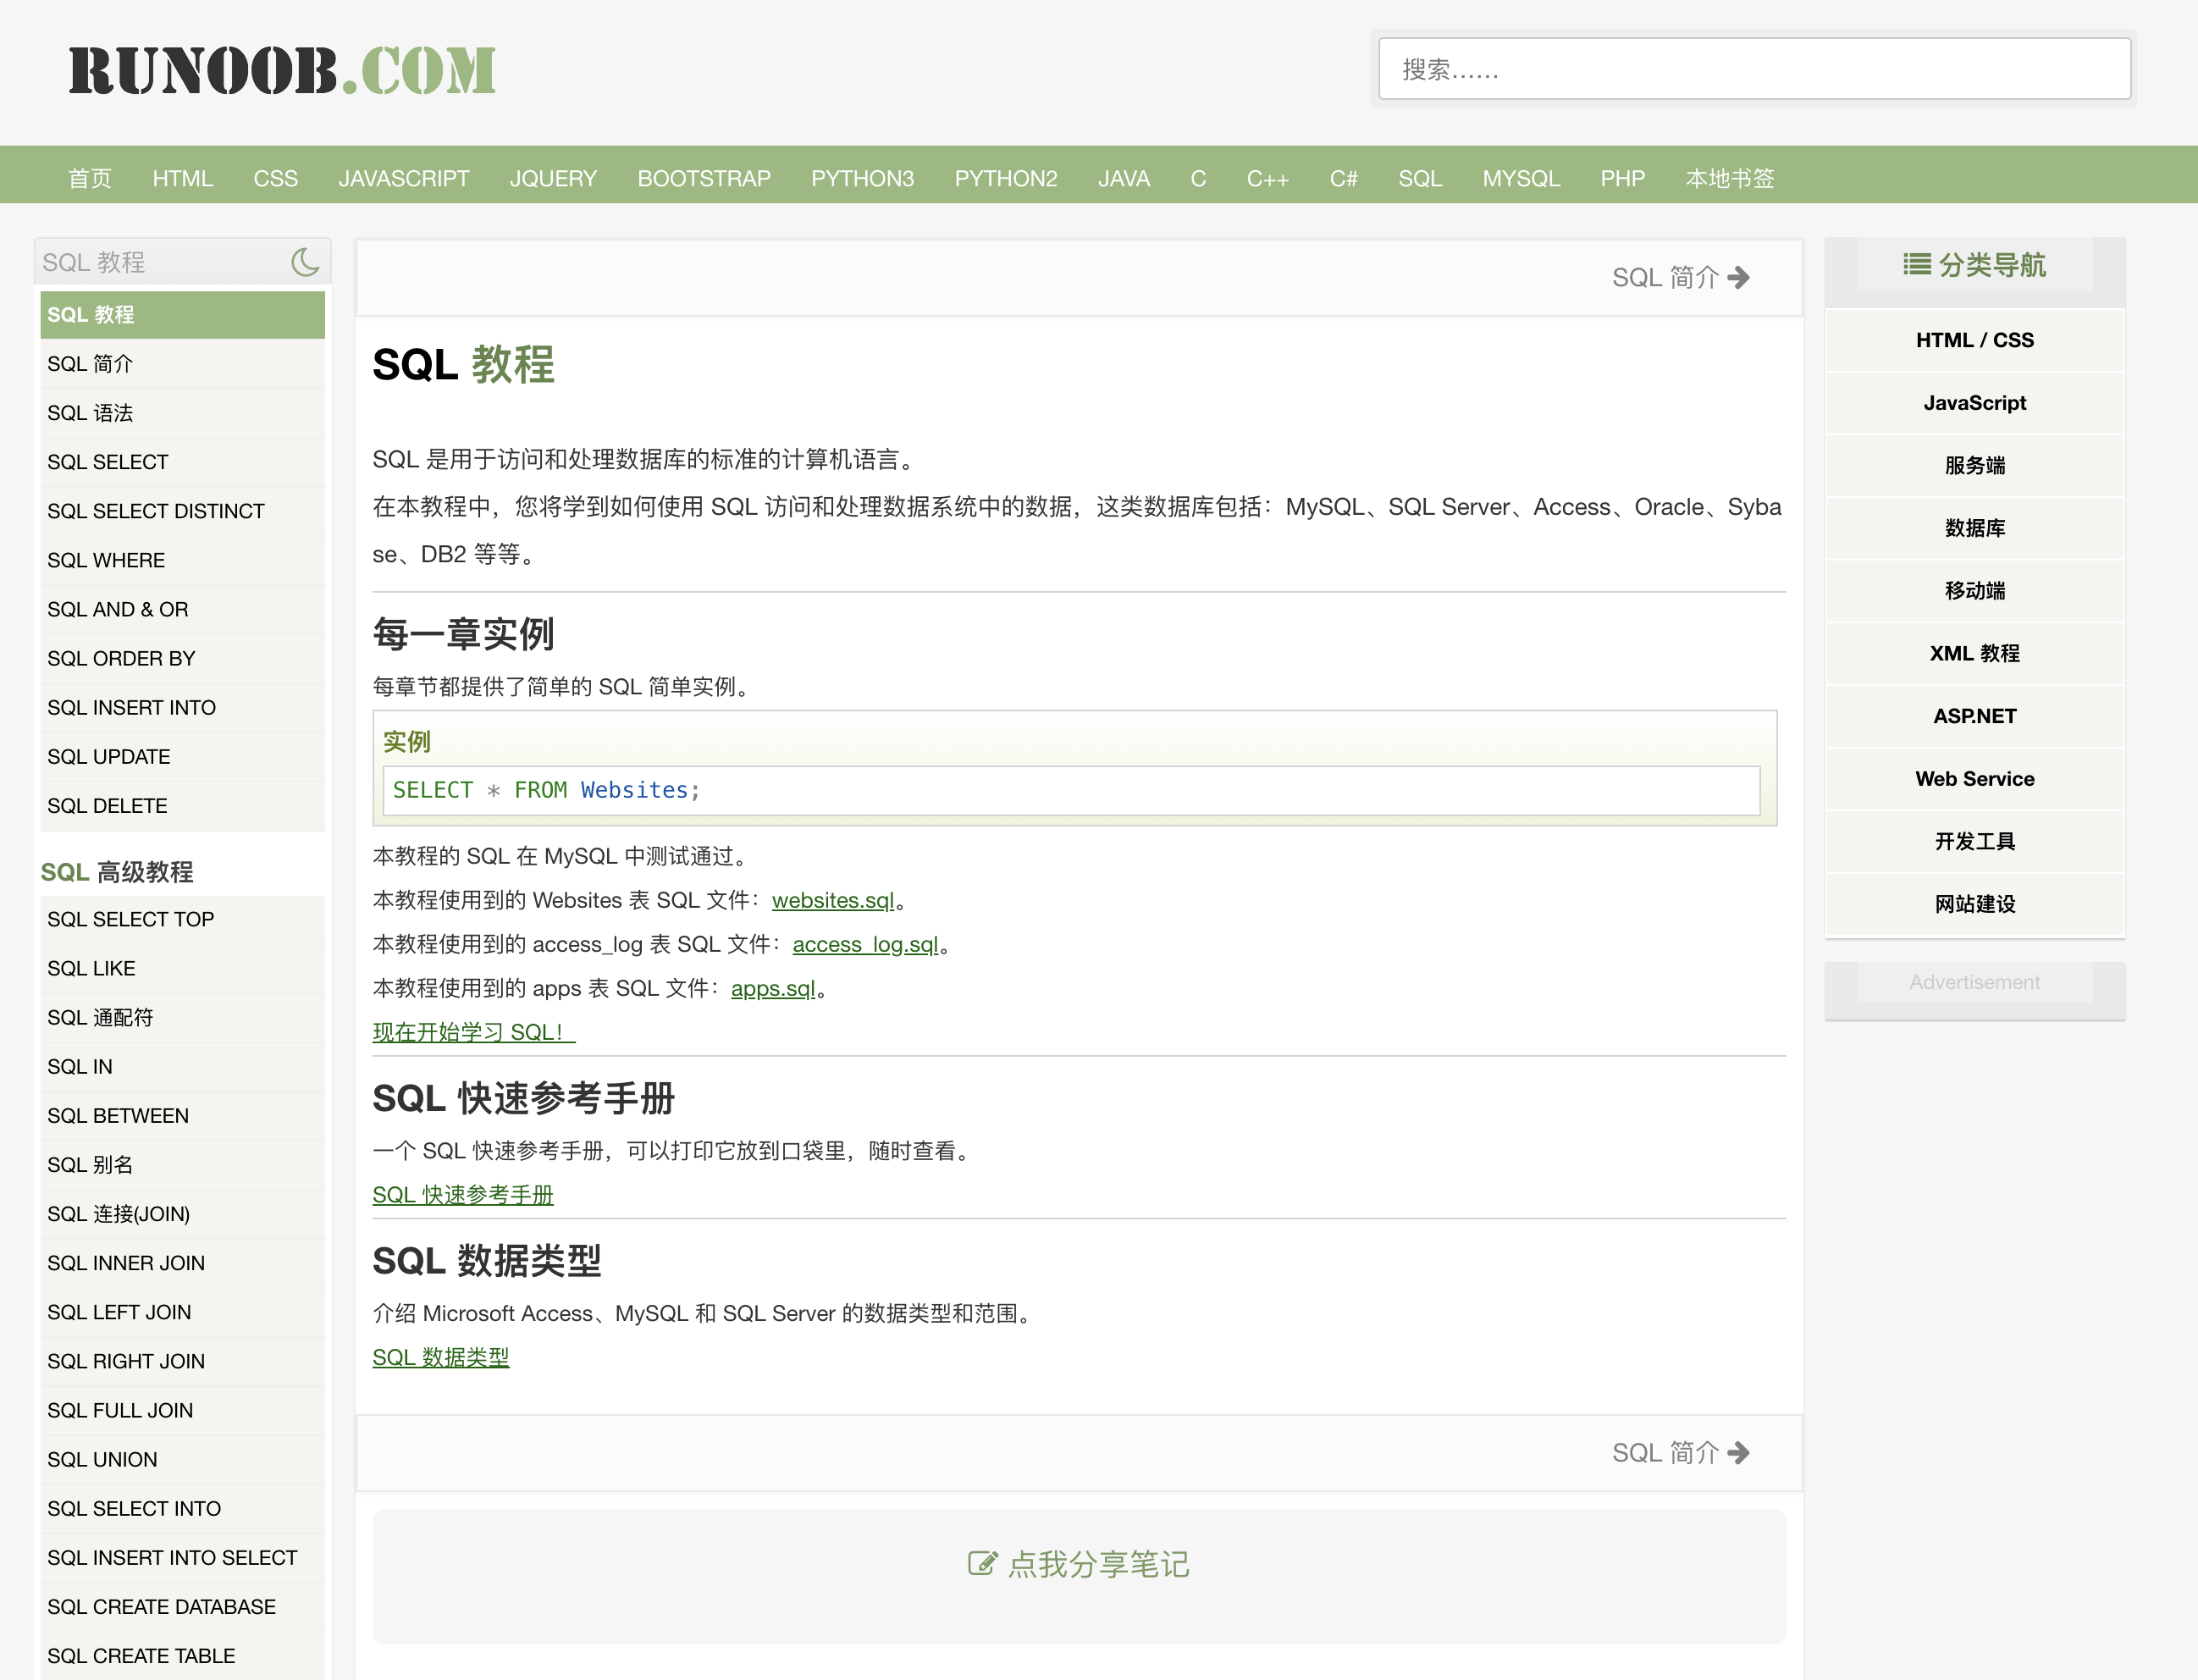
Task: Click bottom SQL 简介 next arrow
Action: pos(1738,1452)
